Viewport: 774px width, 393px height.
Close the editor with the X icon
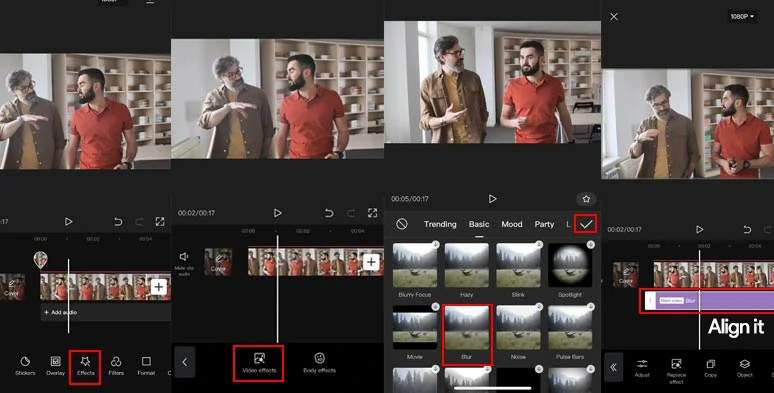(614, 17)
